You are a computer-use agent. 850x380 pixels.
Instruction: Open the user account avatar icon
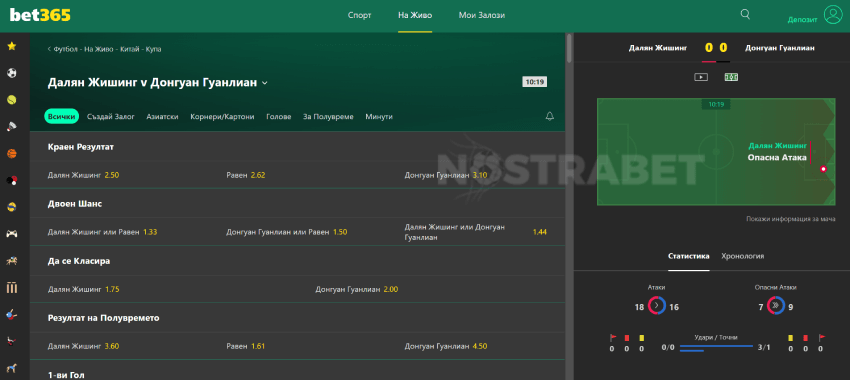coord(833,15)
